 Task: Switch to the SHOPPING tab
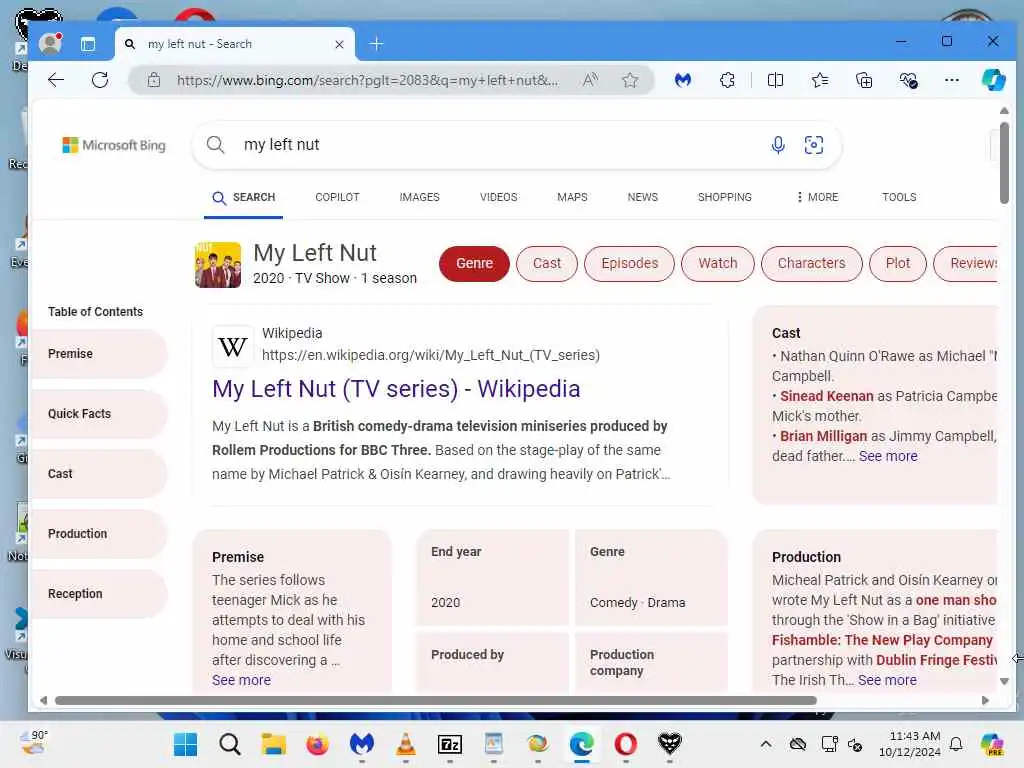point(724,197)
